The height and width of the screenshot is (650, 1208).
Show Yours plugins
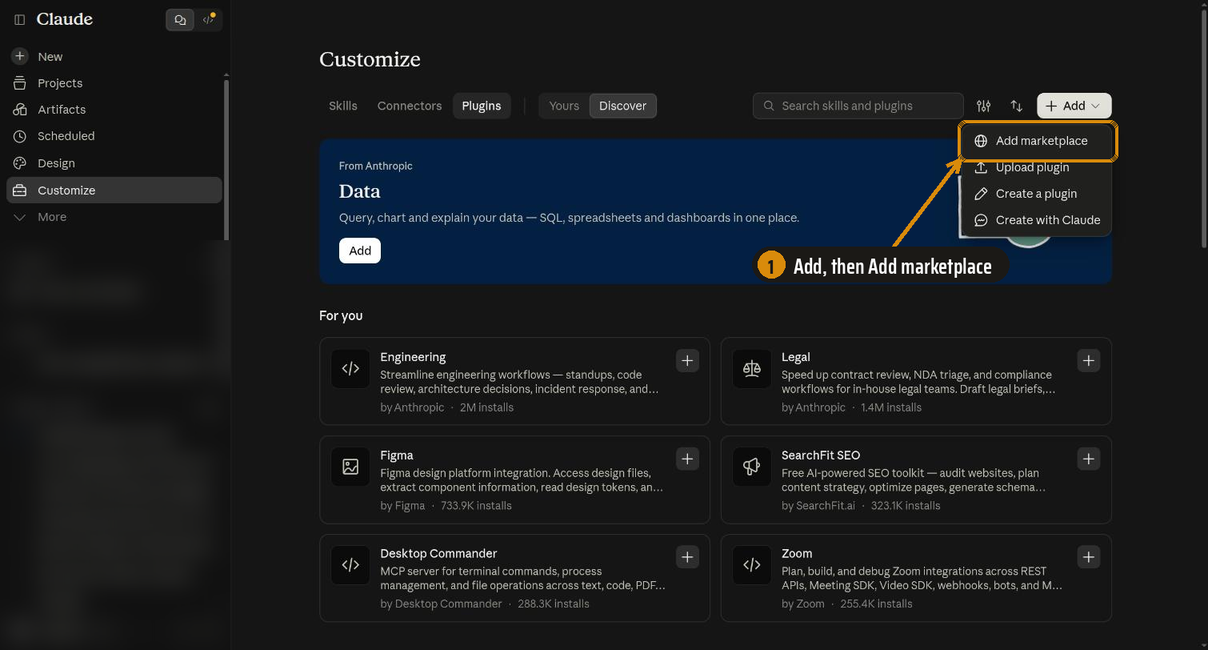click(564, 106)
